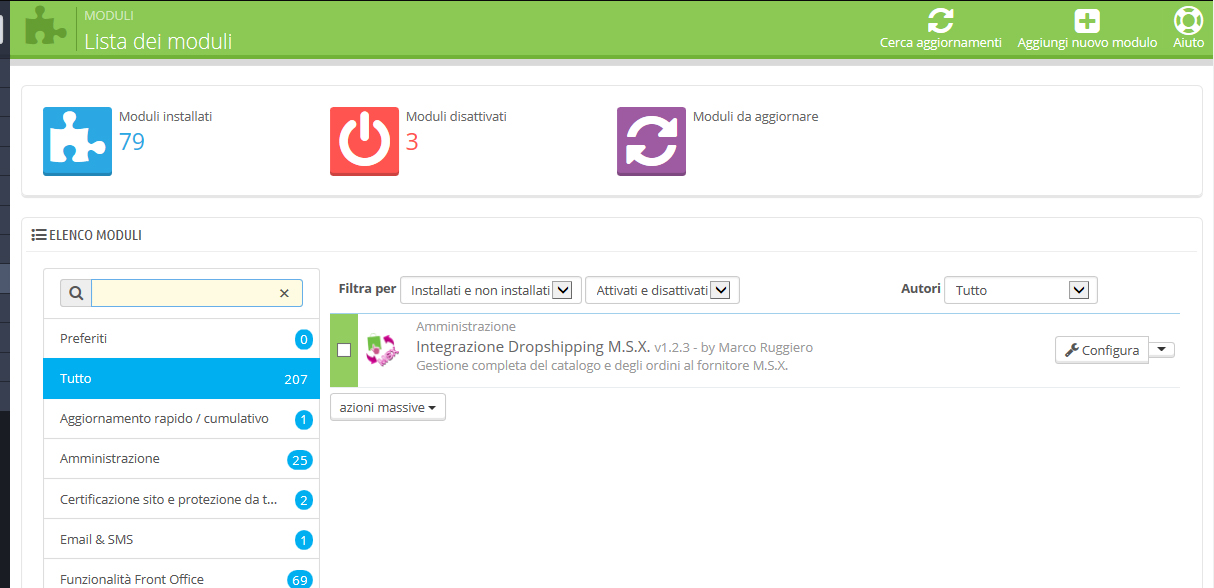Select the Tutto category
This screenshot has width=1214, height=588.
(x=181, y=378)
